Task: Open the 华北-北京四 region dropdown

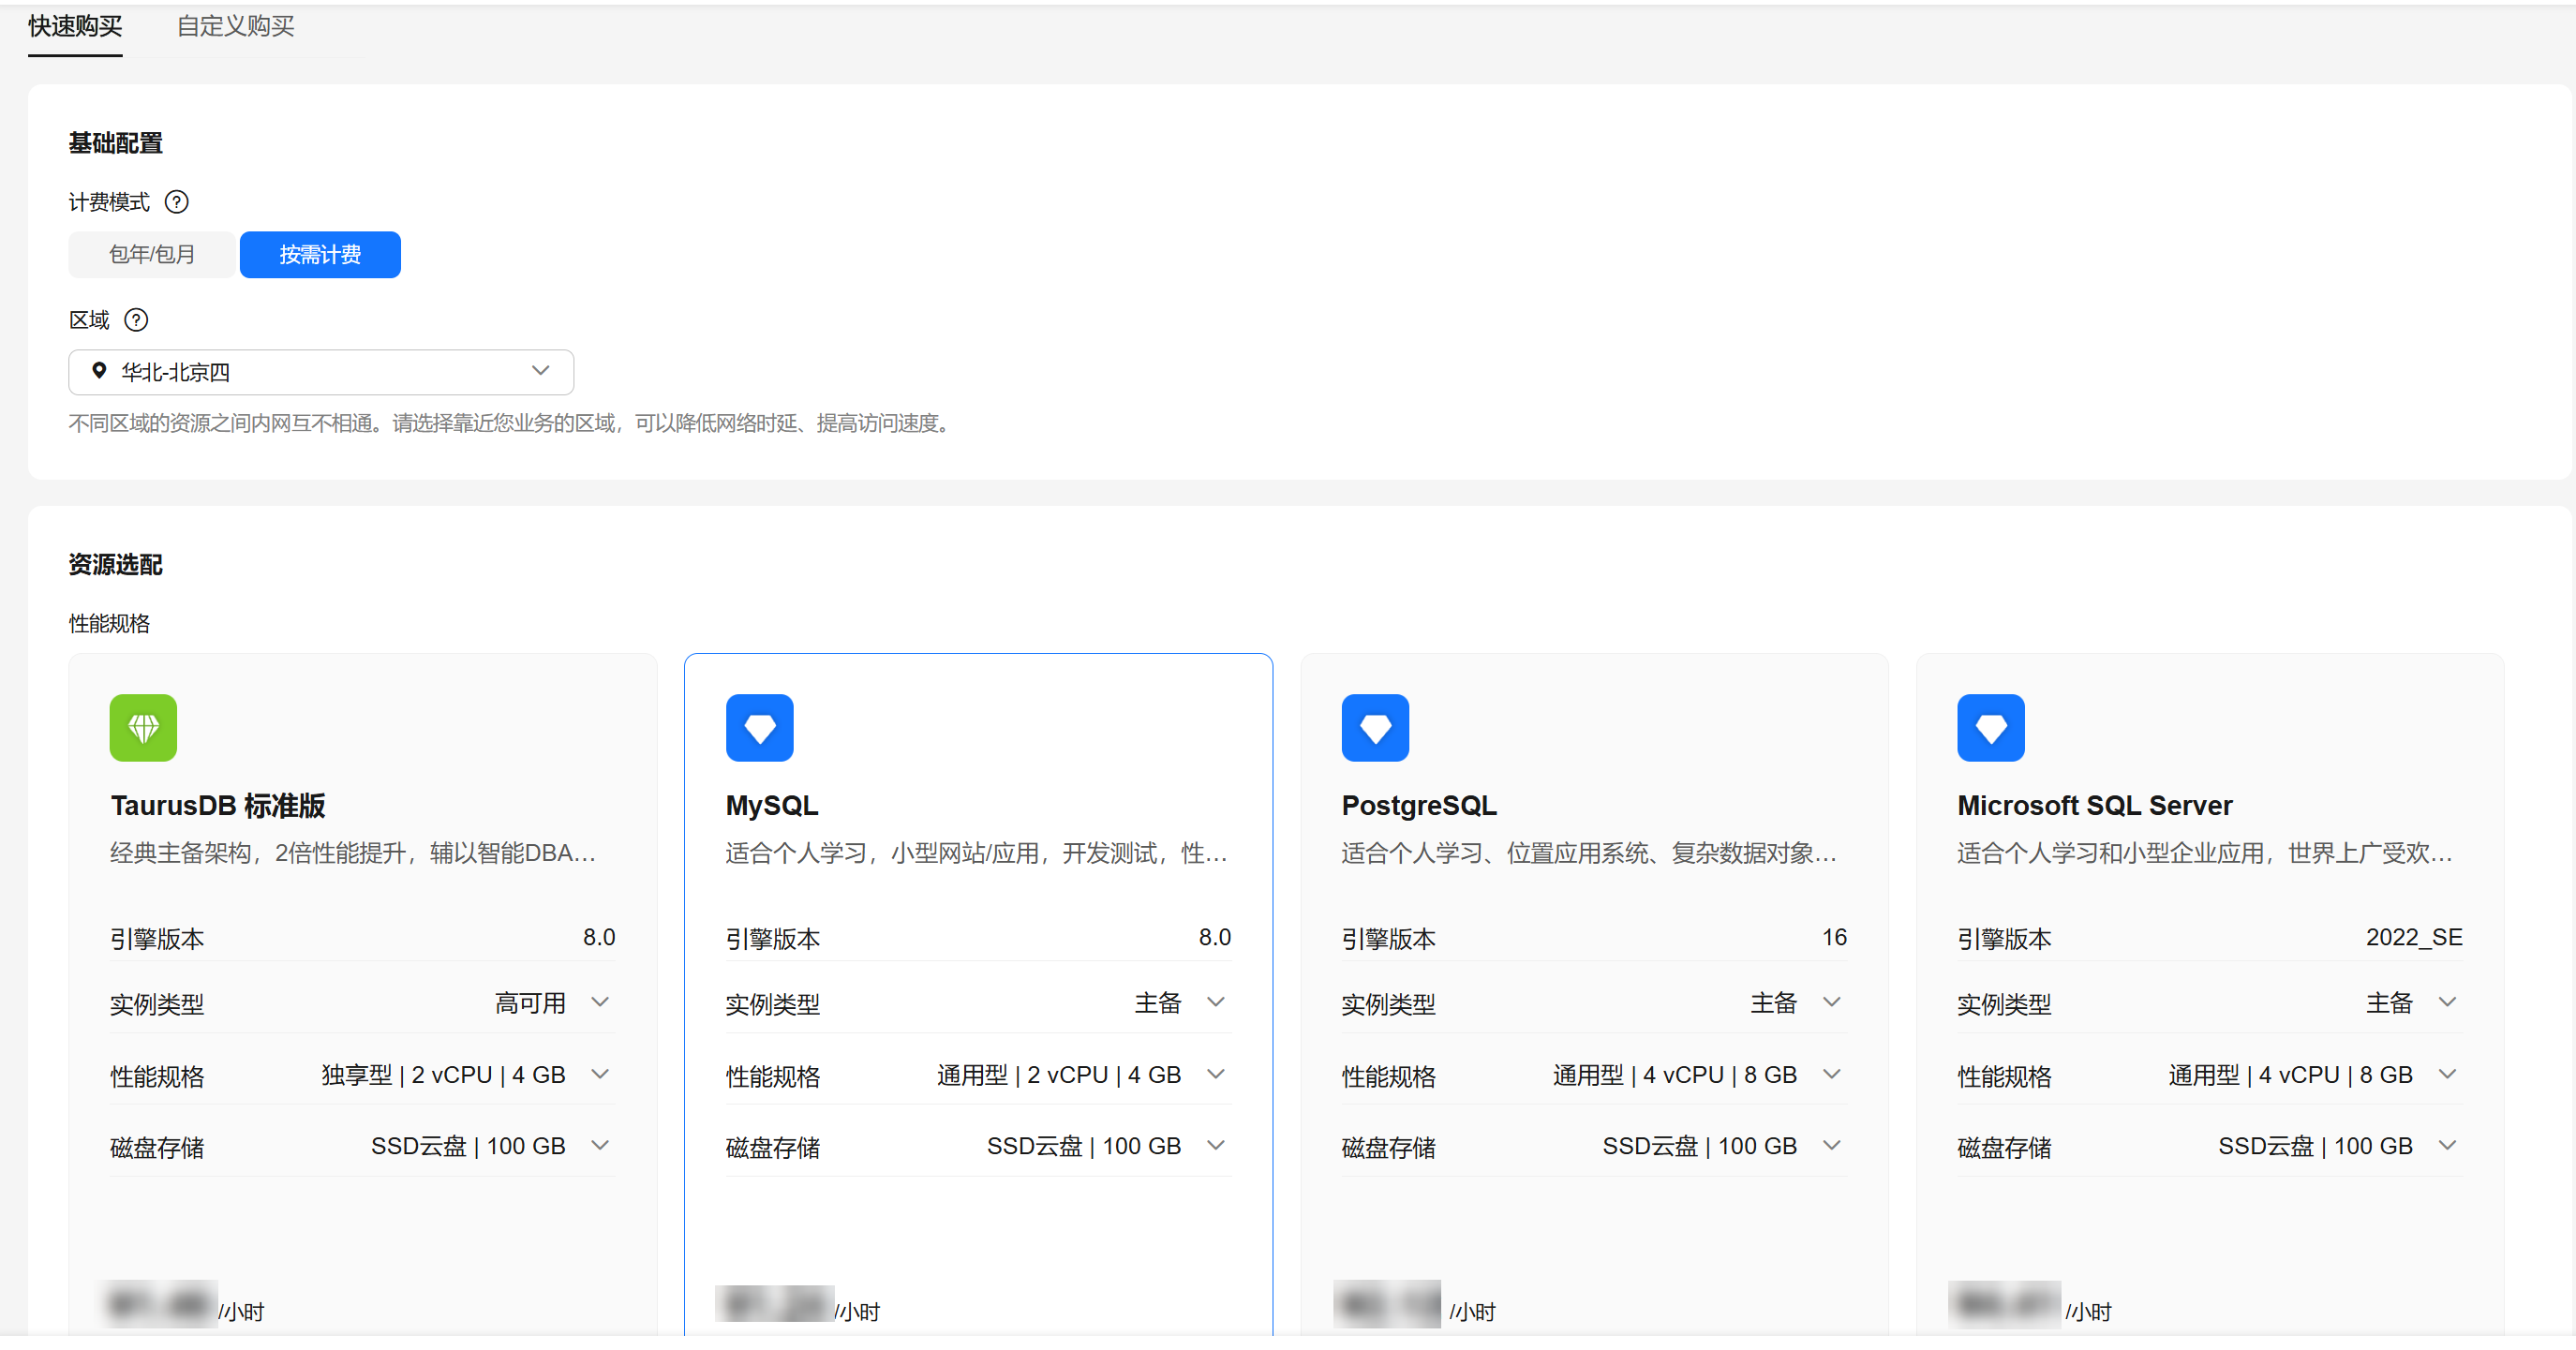Action: click(x=321, y=372)
